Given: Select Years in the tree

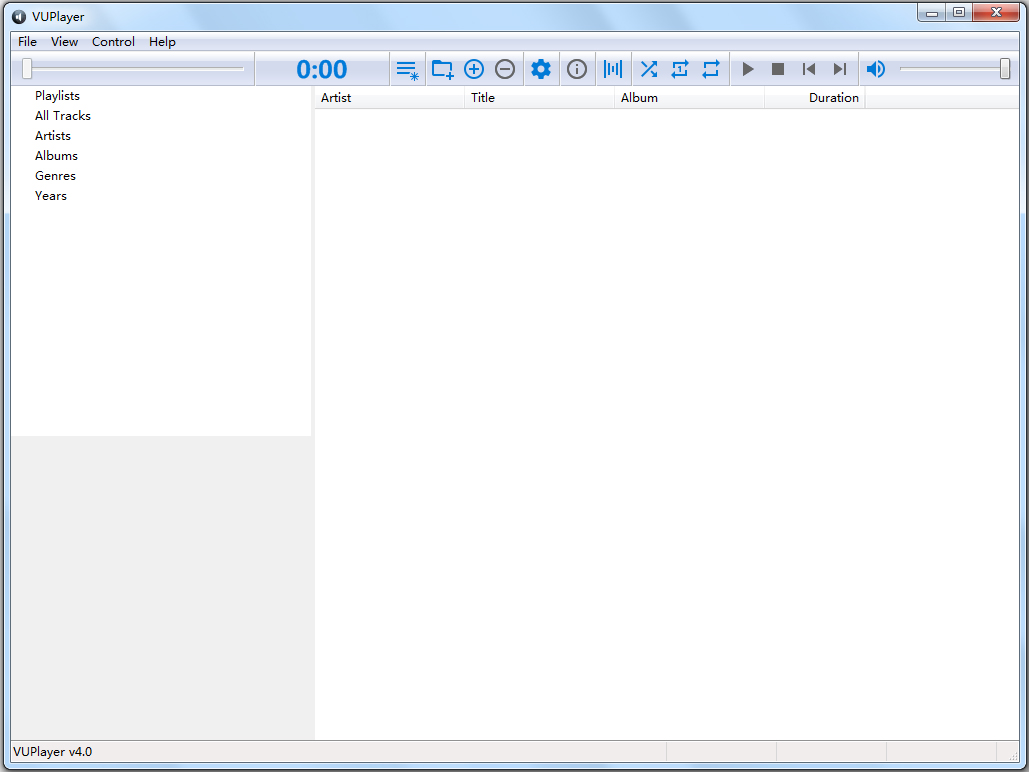Looking at the screenshot, I should (51, 196).
